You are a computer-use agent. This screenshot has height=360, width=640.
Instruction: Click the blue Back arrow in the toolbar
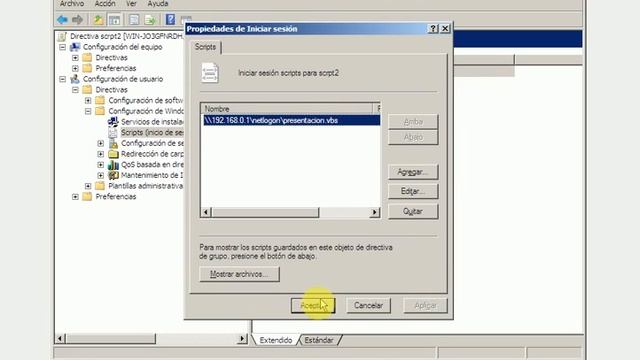pyautogui.click(x=62, y=19)
